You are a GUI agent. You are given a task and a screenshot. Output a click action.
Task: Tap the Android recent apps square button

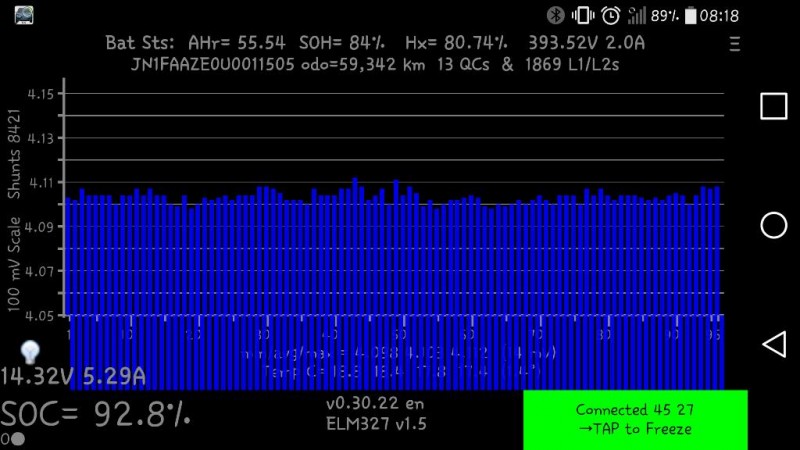click(x=773, y=106)
